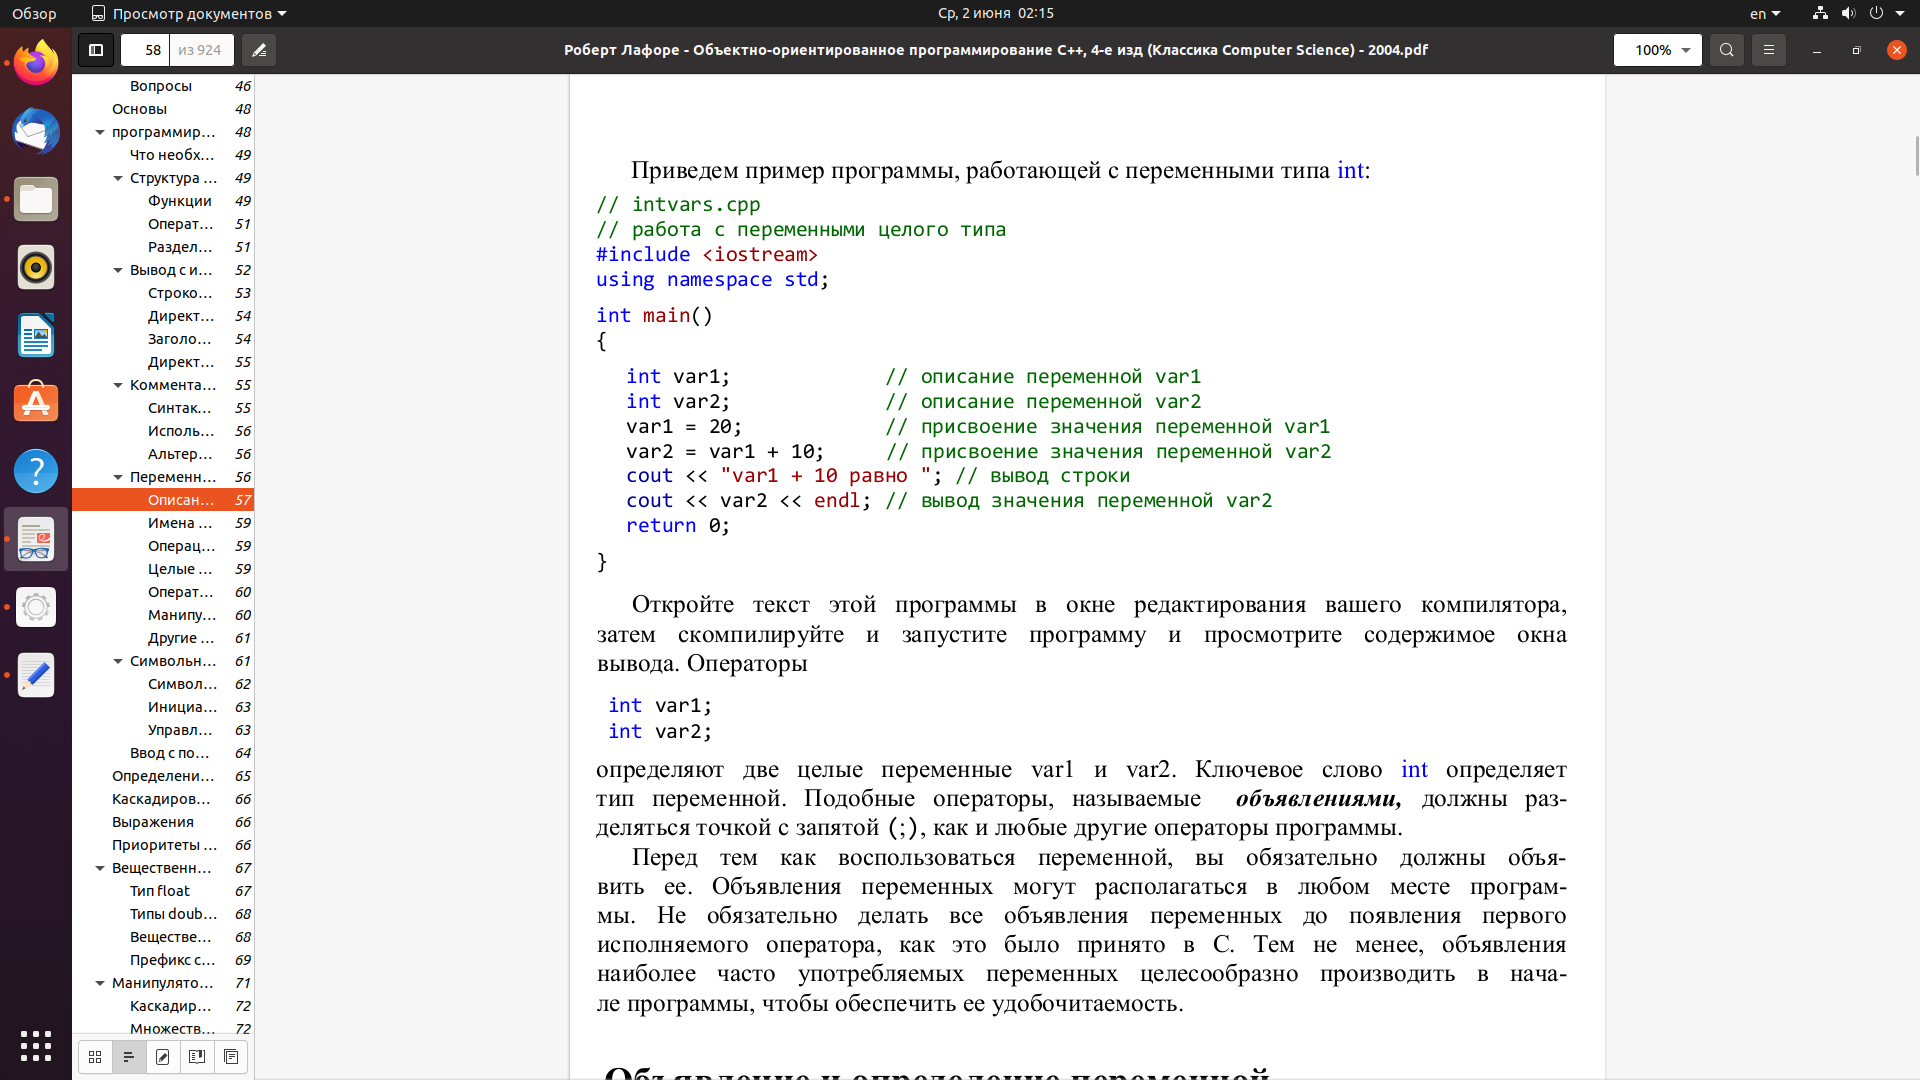Open the clock and calendar menu
The height and width of the screenshot is (1080, 1920).
coord(995,13)
